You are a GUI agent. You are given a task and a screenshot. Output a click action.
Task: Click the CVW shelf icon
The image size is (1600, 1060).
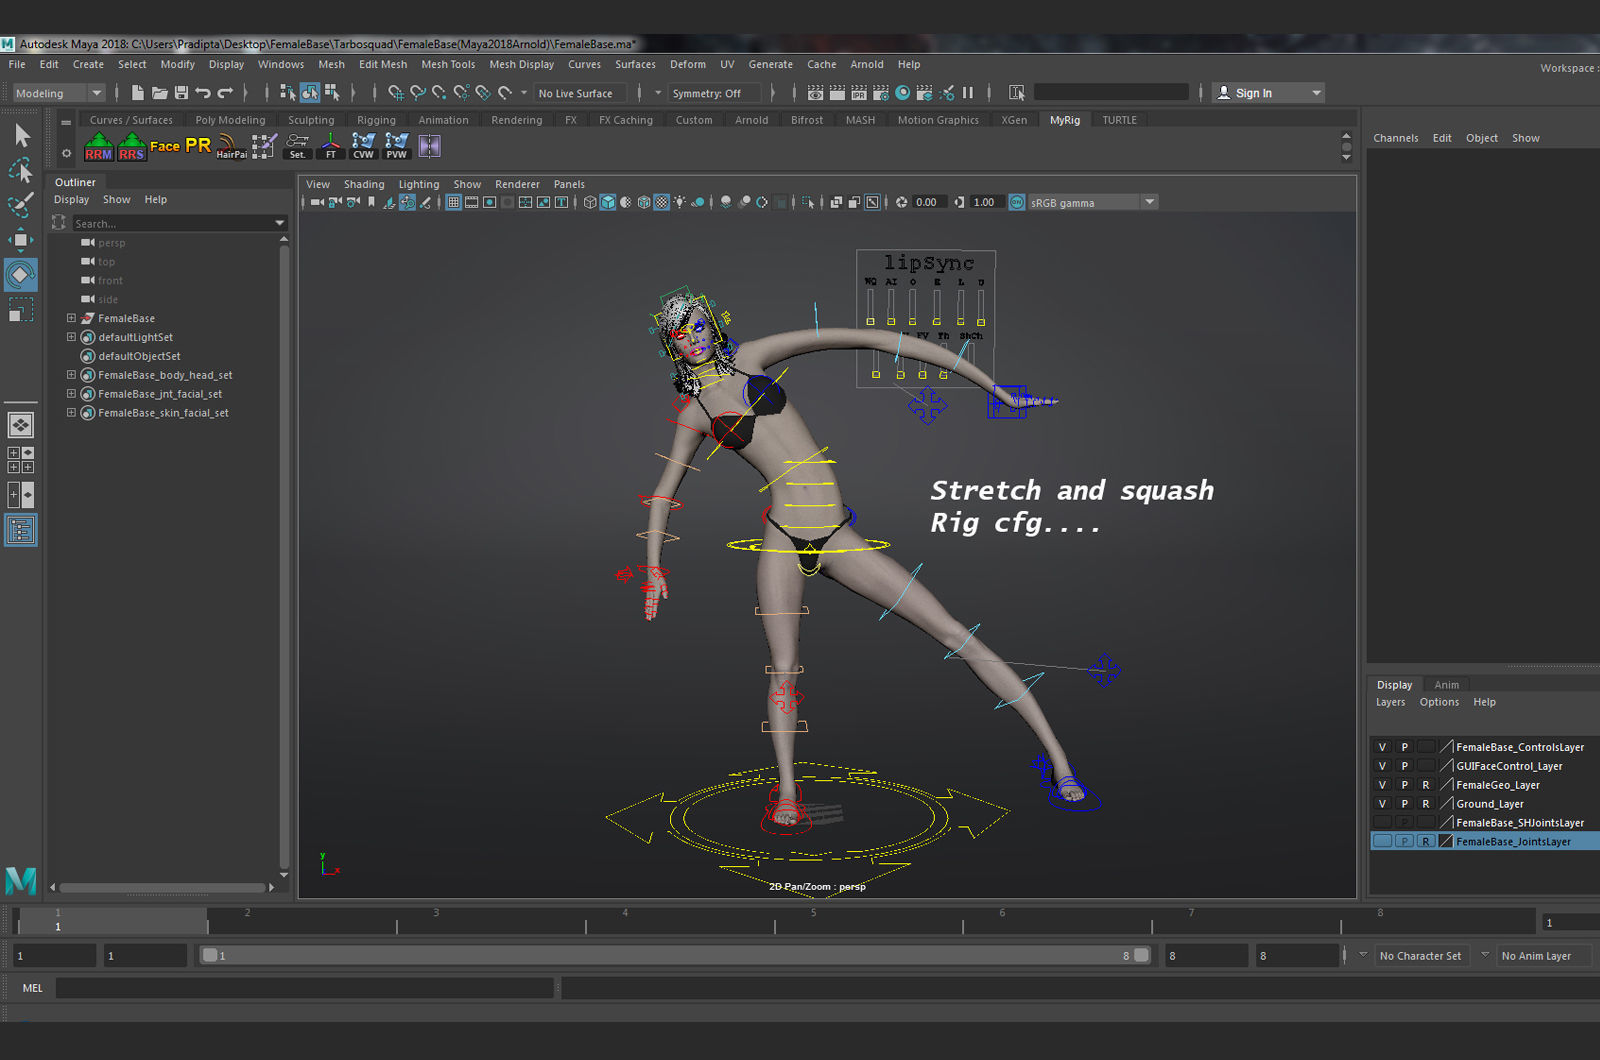[363, 146]
